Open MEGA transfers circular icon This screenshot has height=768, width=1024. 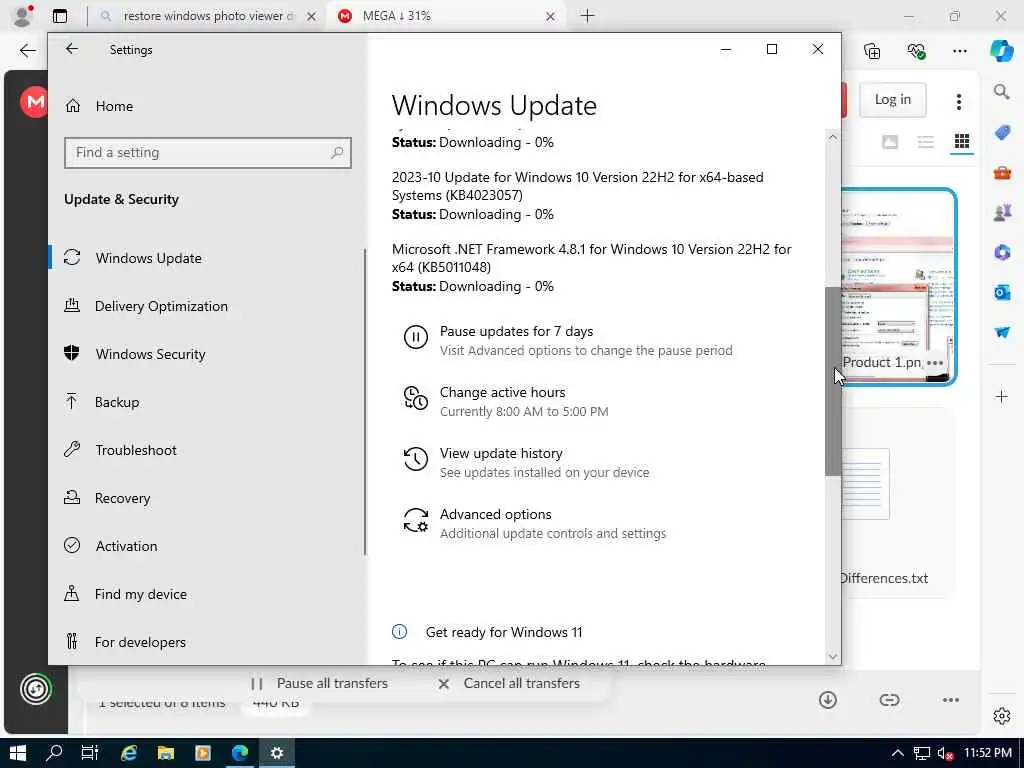coord(35,688)
